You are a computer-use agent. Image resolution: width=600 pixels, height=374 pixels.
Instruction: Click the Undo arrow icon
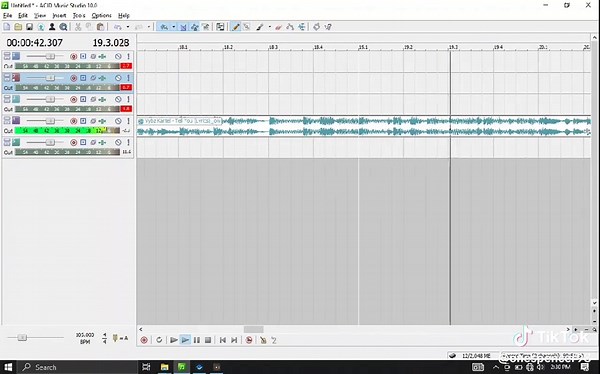click(118, 27)
